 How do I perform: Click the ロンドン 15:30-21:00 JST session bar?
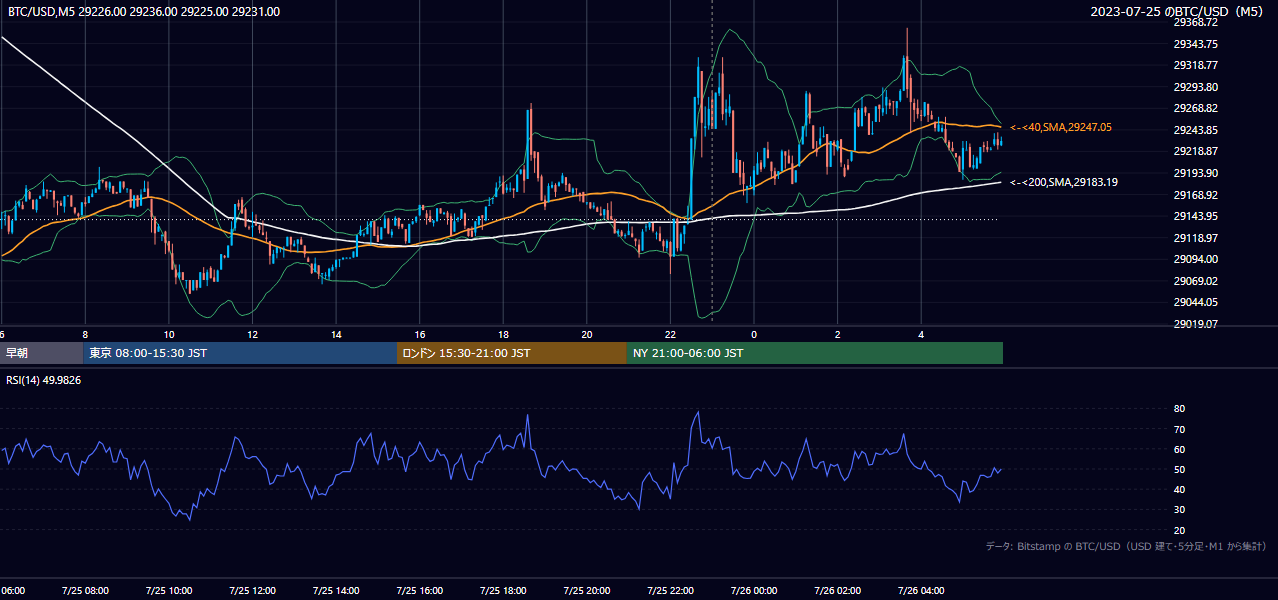(x=512, y=353)
